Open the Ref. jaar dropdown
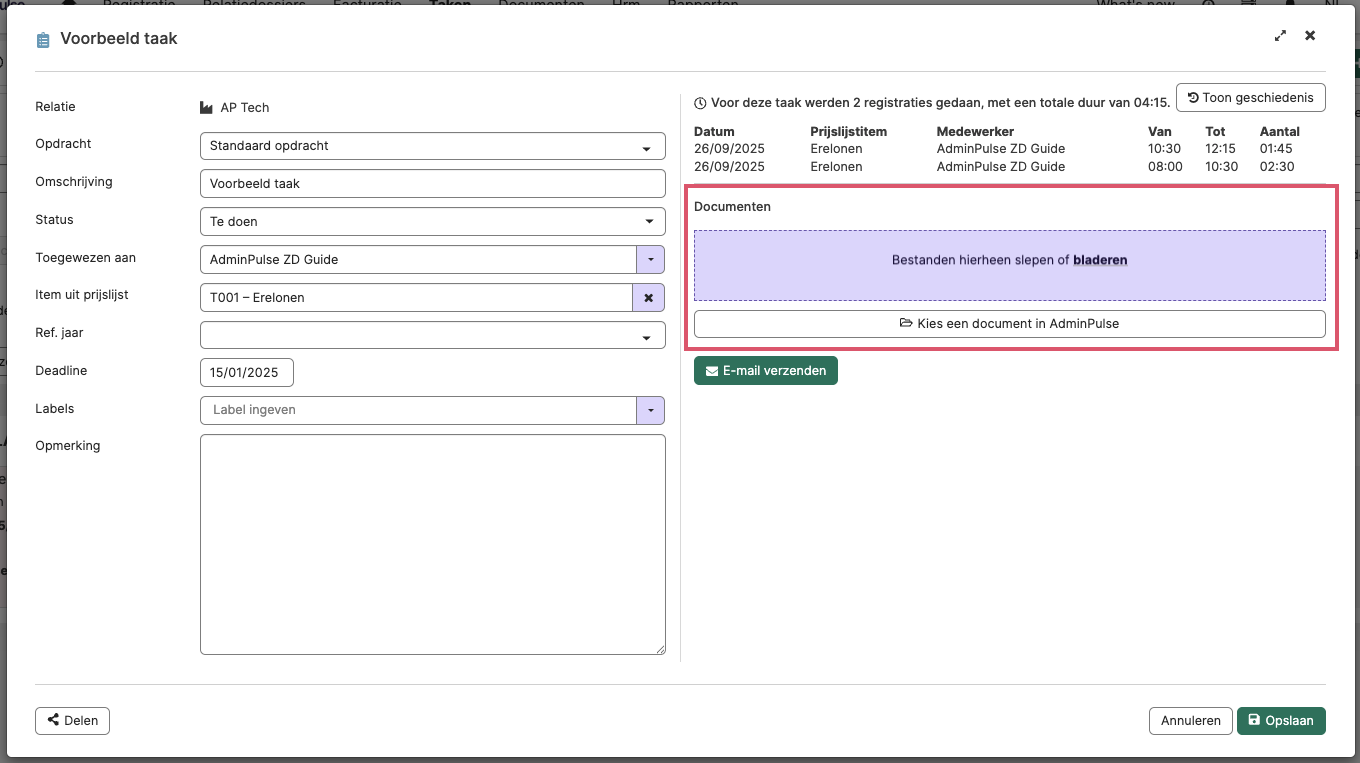The width and height of the screenshot is (1360, 763). tap(432, 335)
